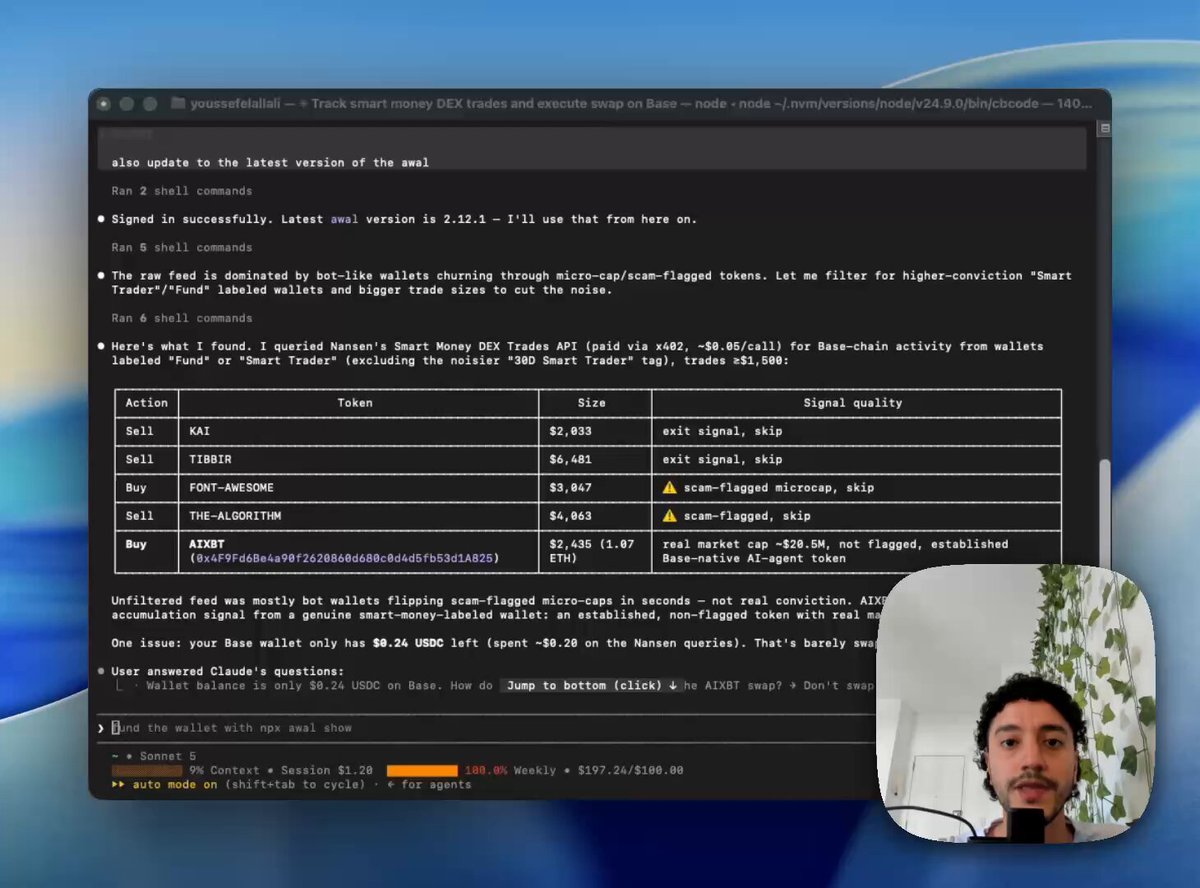Click the warning icon in the THE-ALGORITHM row

click(669, 516)
